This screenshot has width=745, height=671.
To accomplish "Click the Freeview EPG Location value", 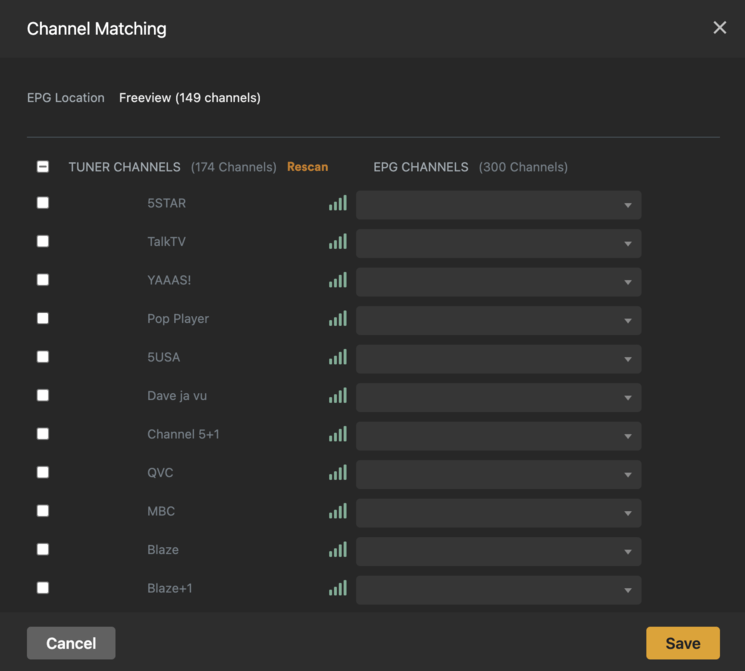I will pos(189,98).
